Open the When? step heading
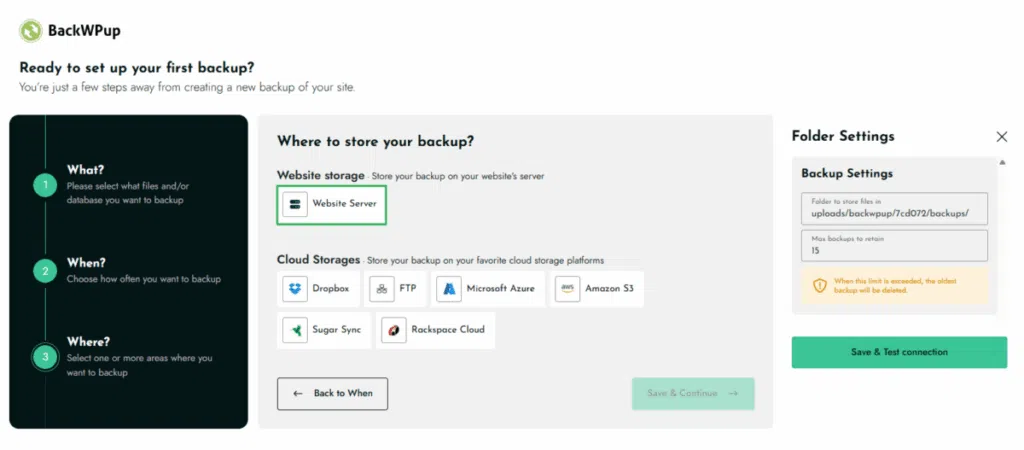Viewport: 1024px width, 450px height. 86,263
